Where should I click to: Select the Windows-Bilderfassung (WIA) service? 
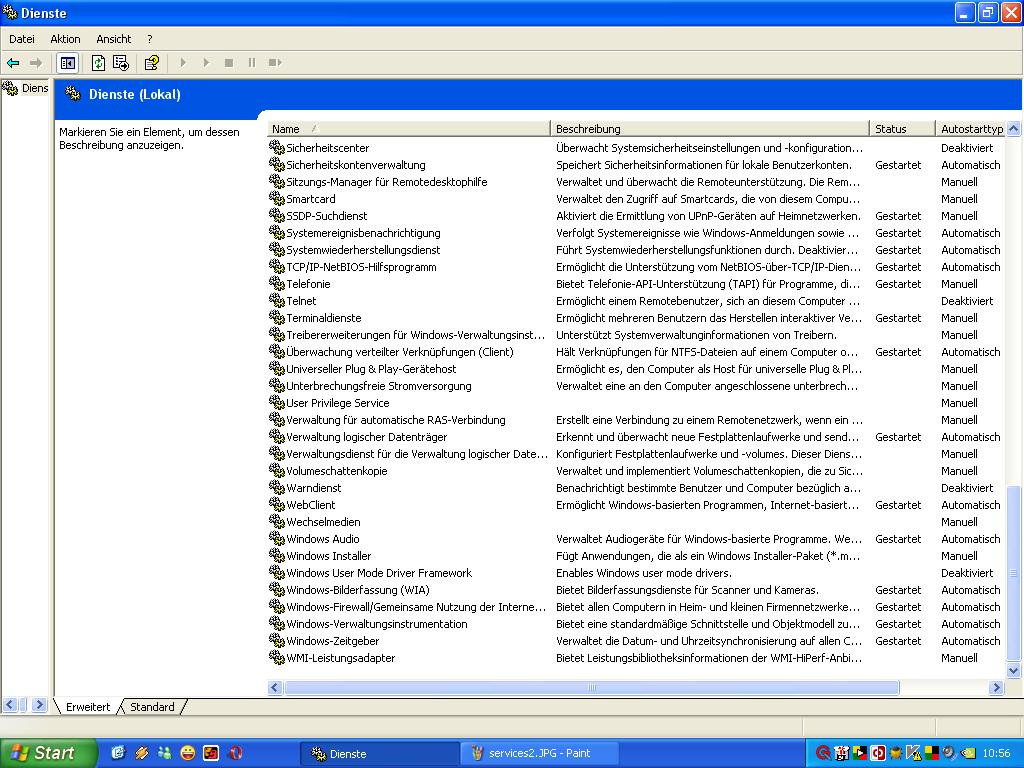coord(635,590)
